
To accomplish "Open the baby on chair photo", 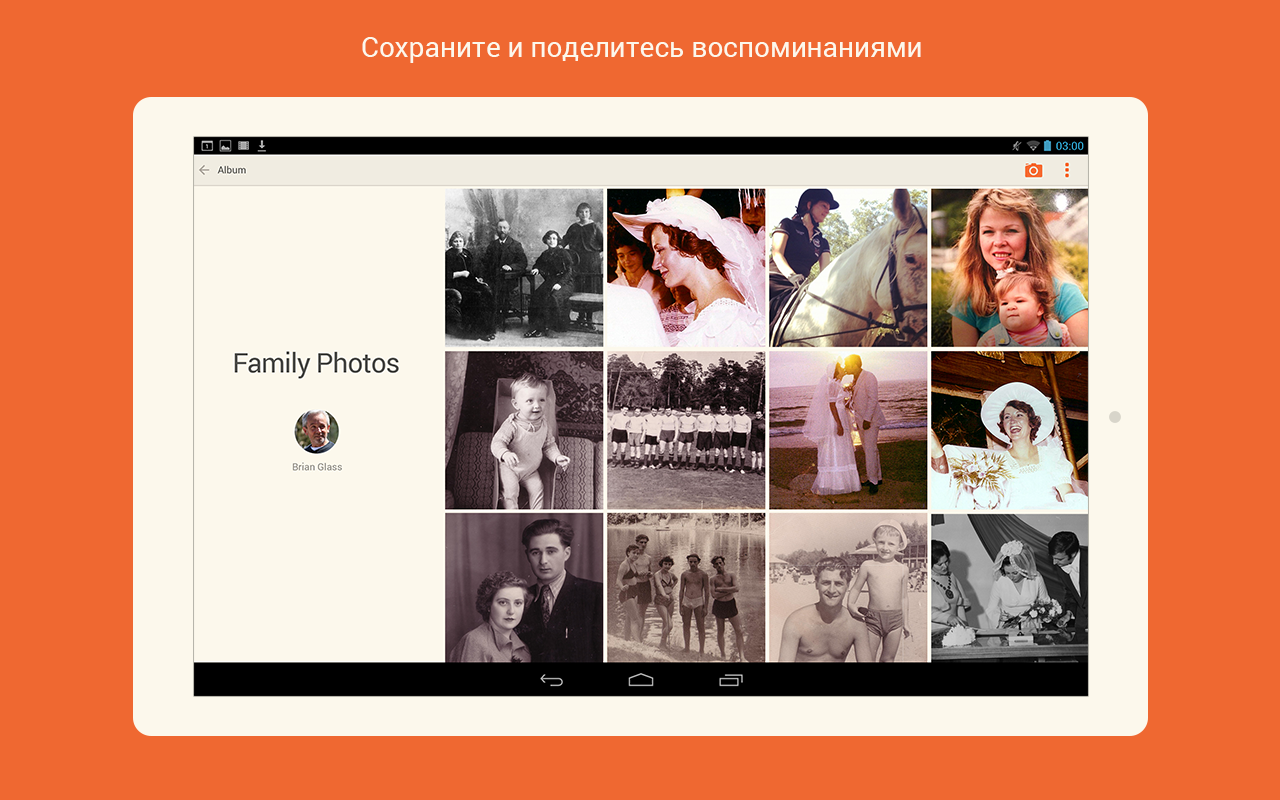I will coord(524,430).
